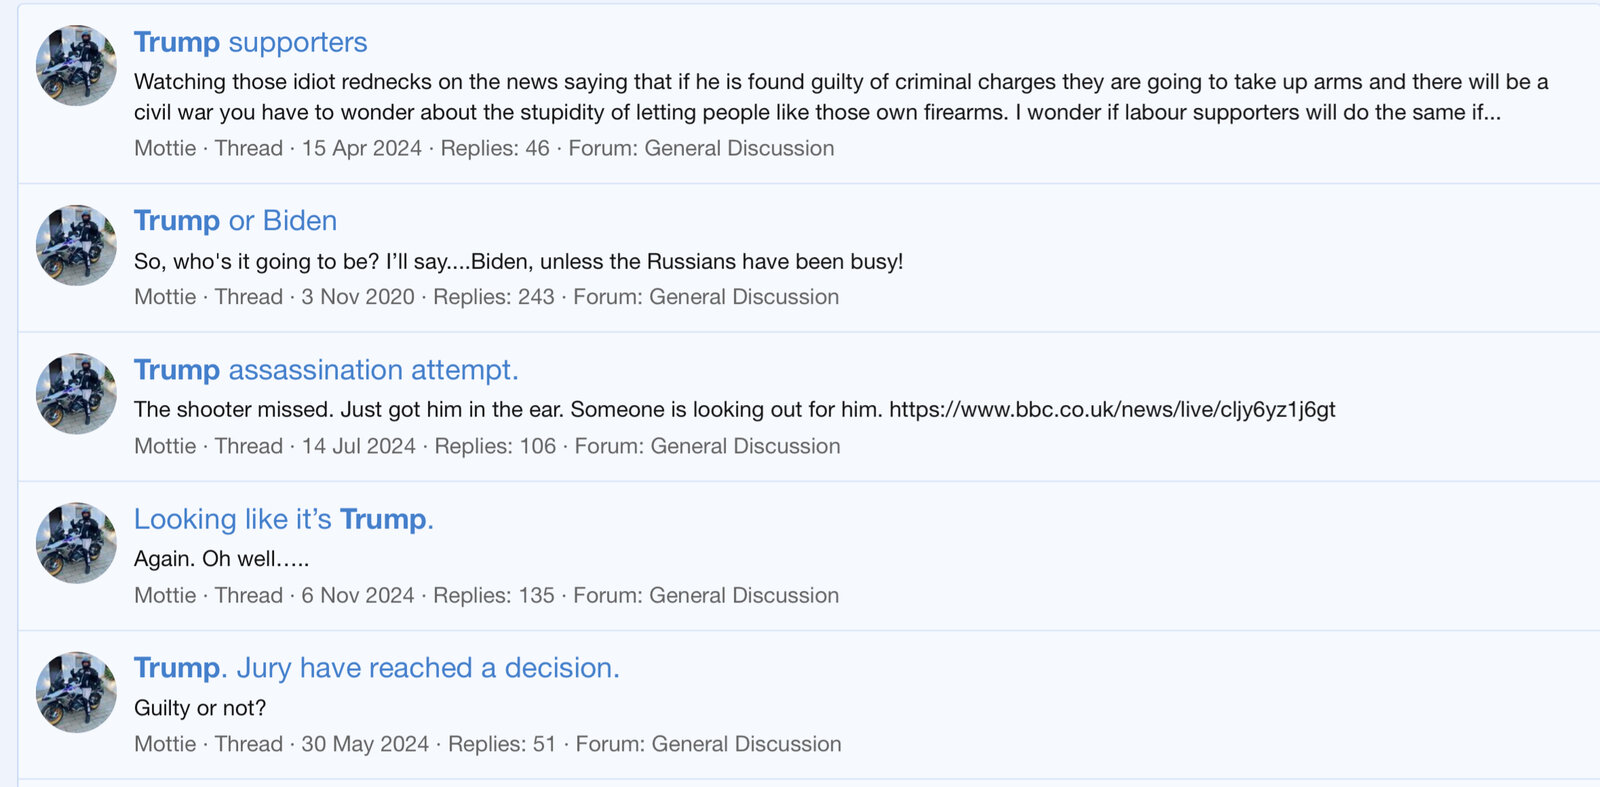
Task: Open "Trump. Jury have reached a decision." thread
Action: (x=376, y=668)
